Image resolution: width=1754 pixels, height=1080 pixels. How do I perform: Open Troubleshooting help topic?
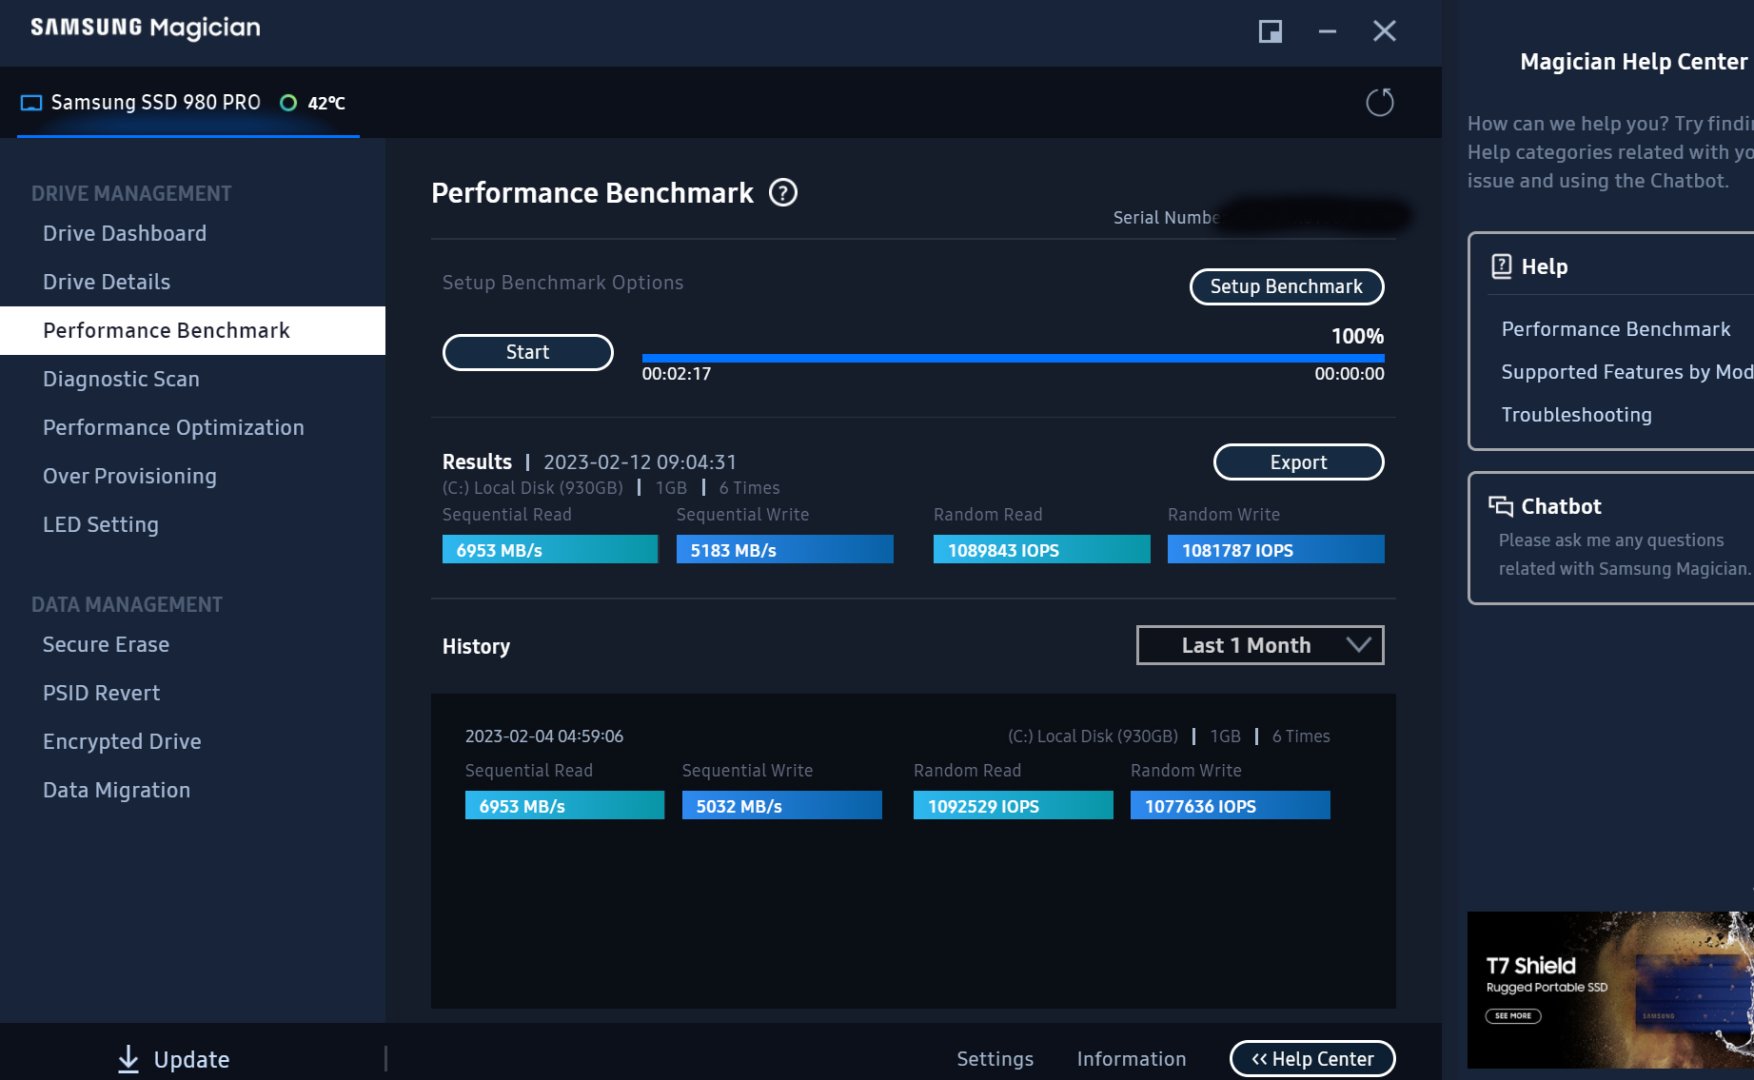(1577, 415)
